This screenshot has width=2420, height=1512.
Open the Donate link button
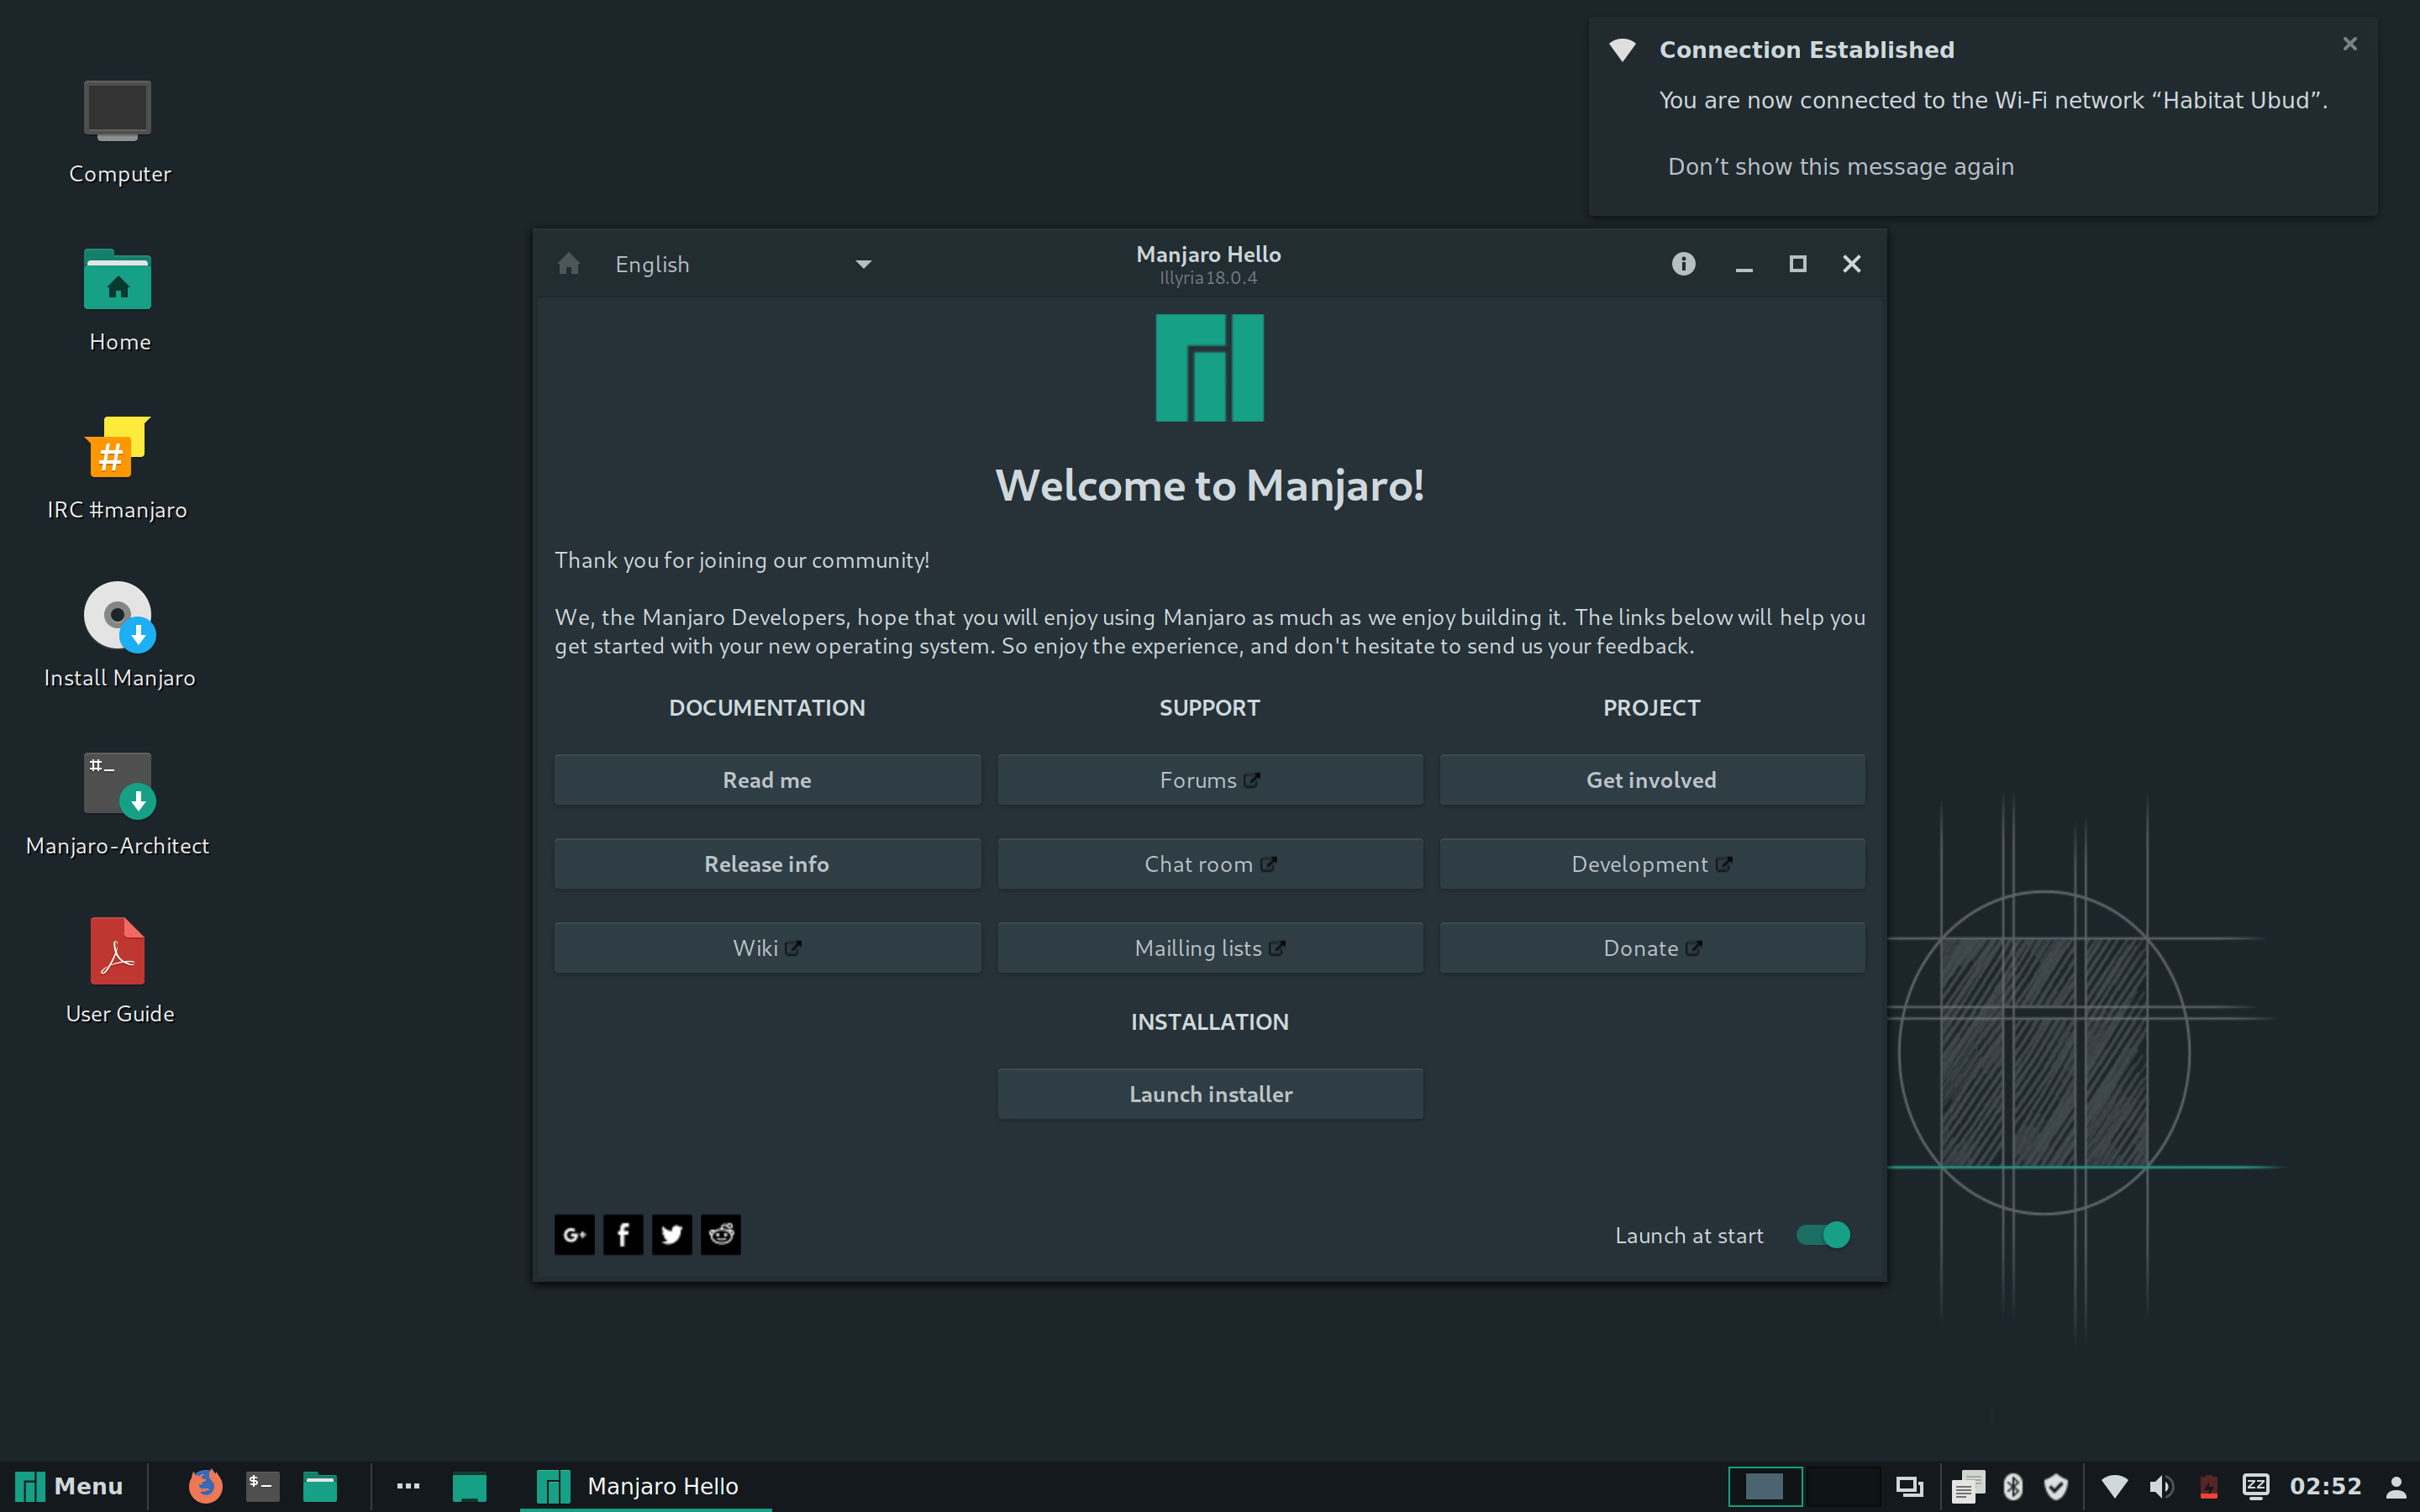click(x=1652, y=948)
